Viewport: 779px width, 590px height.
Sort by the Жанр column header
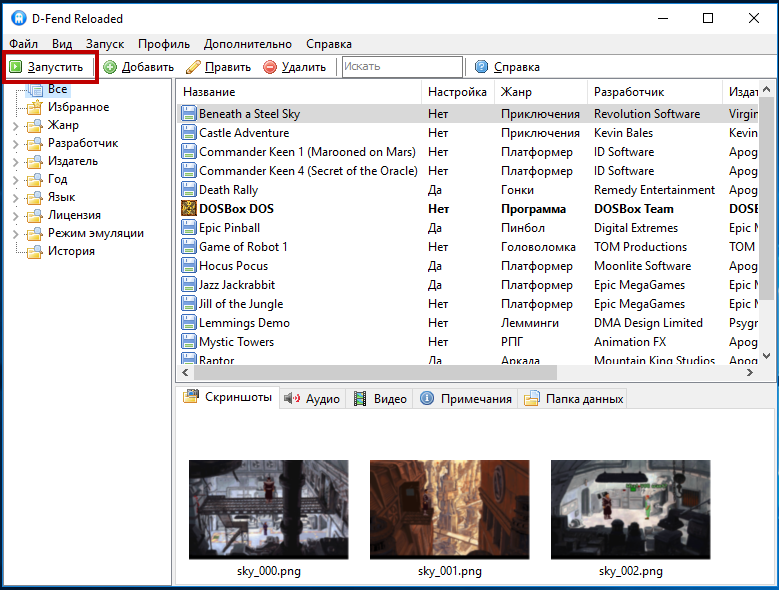[541, 92]
